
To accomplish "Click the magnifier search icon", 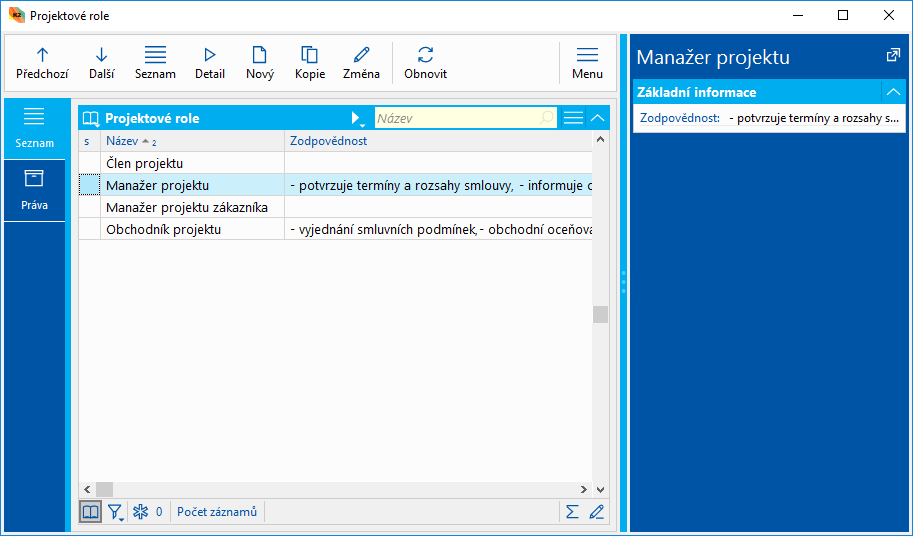I will (x=547, y=118).
